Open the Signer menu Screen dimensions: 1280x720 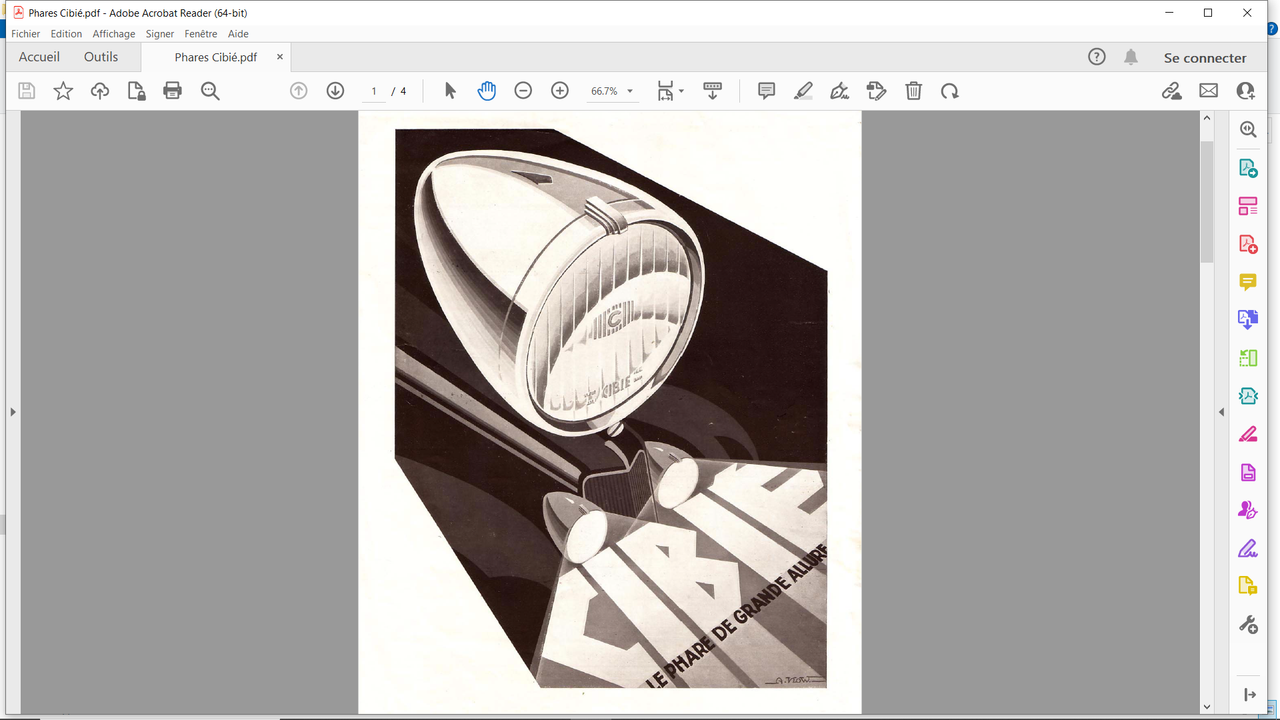pyautogui.click(x=160, y=34)
